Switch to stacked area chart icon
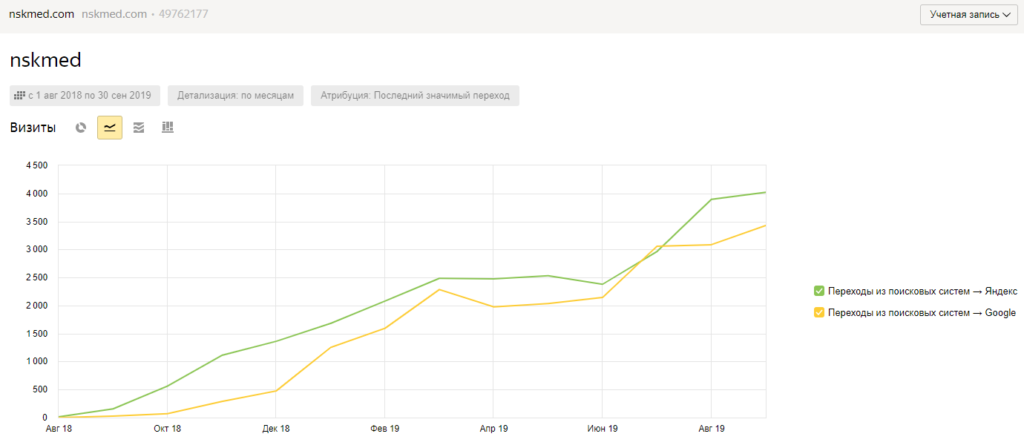The width and height of the screenshot is (1024, 448). point(138,128)
